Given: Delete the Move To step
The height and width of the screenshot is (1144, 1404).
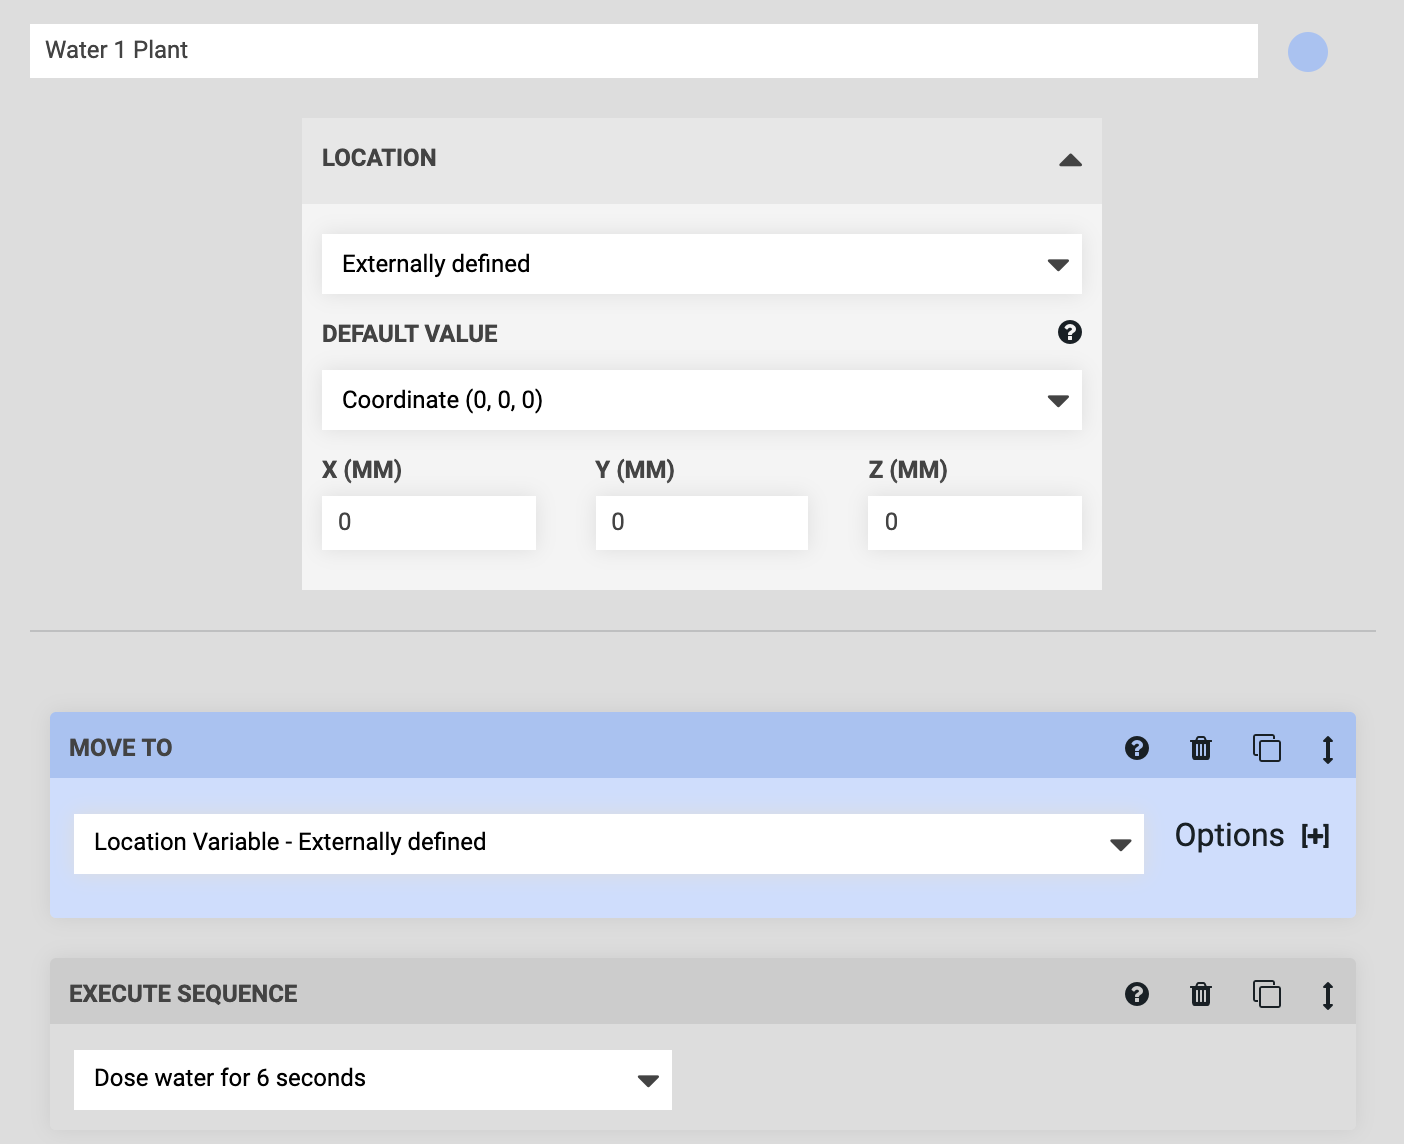Looking at the screenshot, I should [1200, 748].
